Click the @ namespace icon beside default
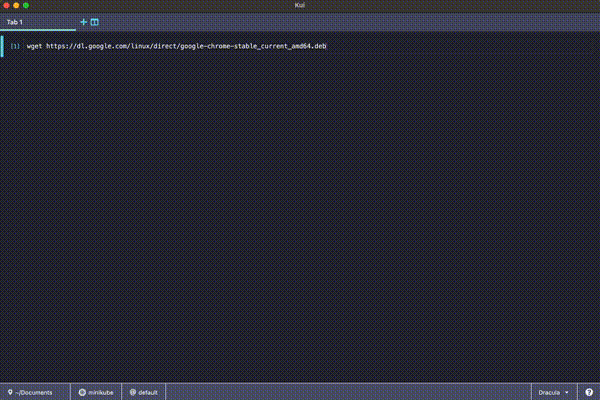Viewport: 600px width, 400px height. point(133,393)
